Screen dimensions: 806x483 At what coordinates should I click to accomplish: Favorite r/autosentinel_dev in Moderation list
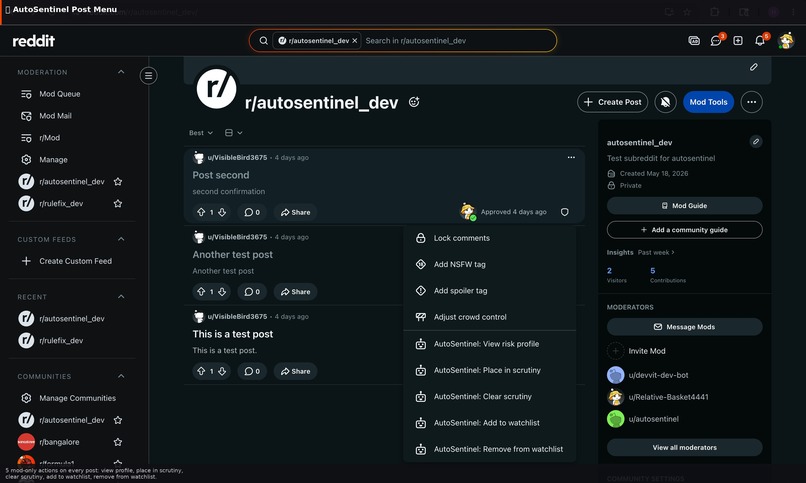coord(118,181)
